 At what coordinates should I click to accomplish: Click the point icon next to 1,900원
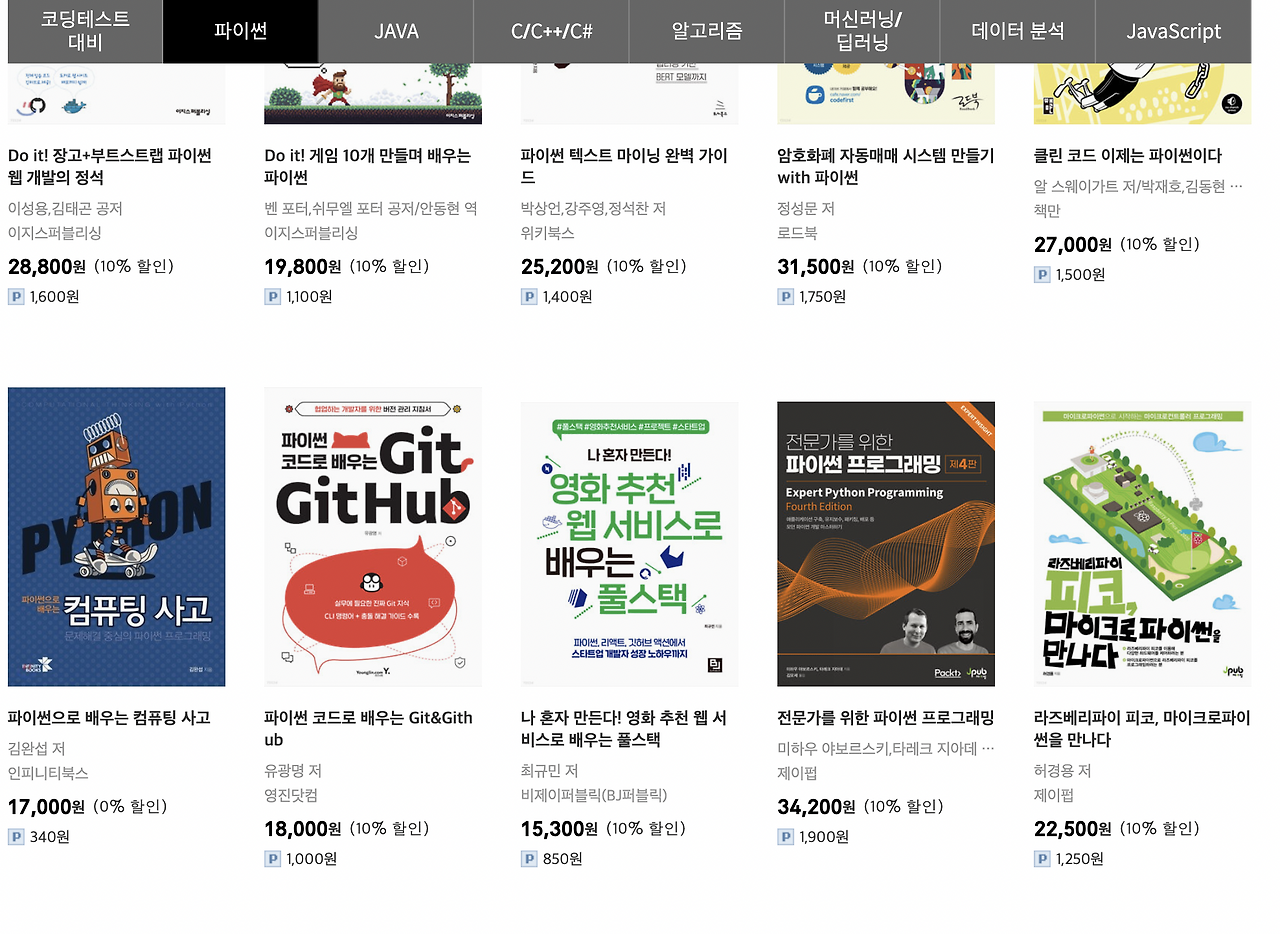pos(786,836)
